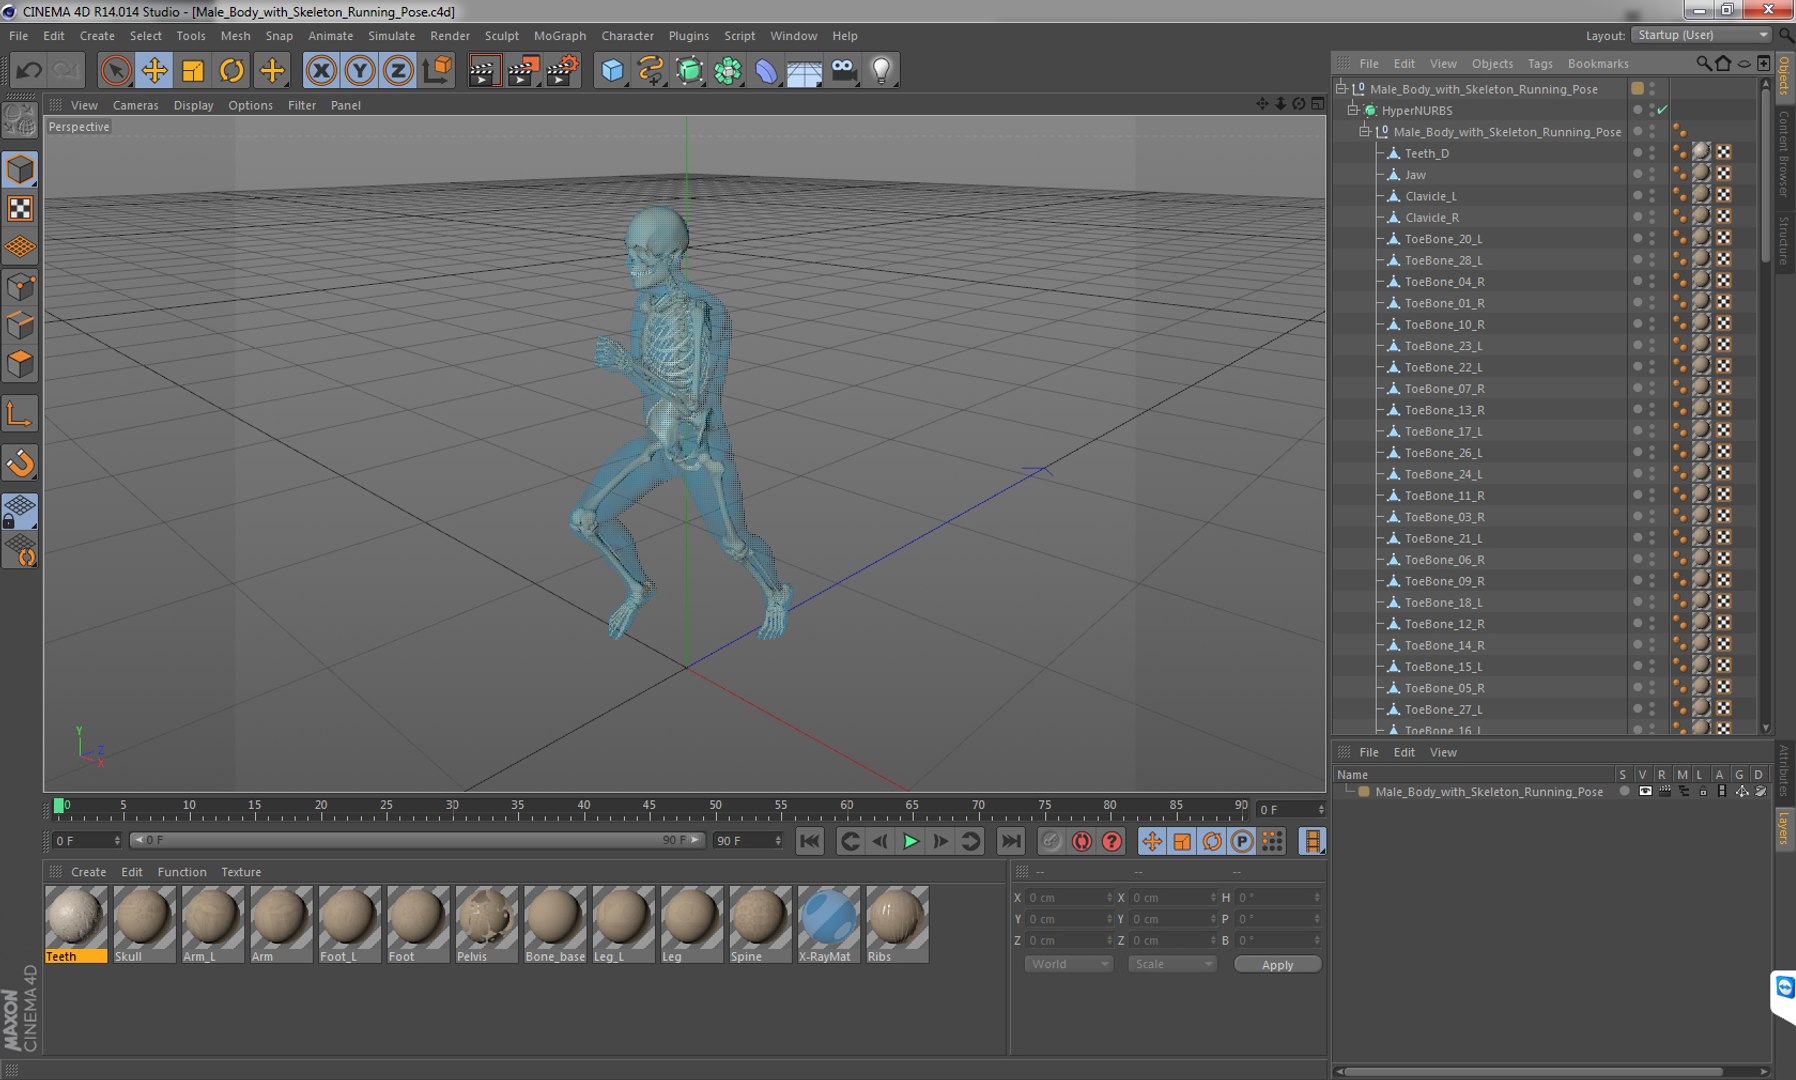Render to Picture Viewer
1796x1080 pixels.
coord(523,70)
